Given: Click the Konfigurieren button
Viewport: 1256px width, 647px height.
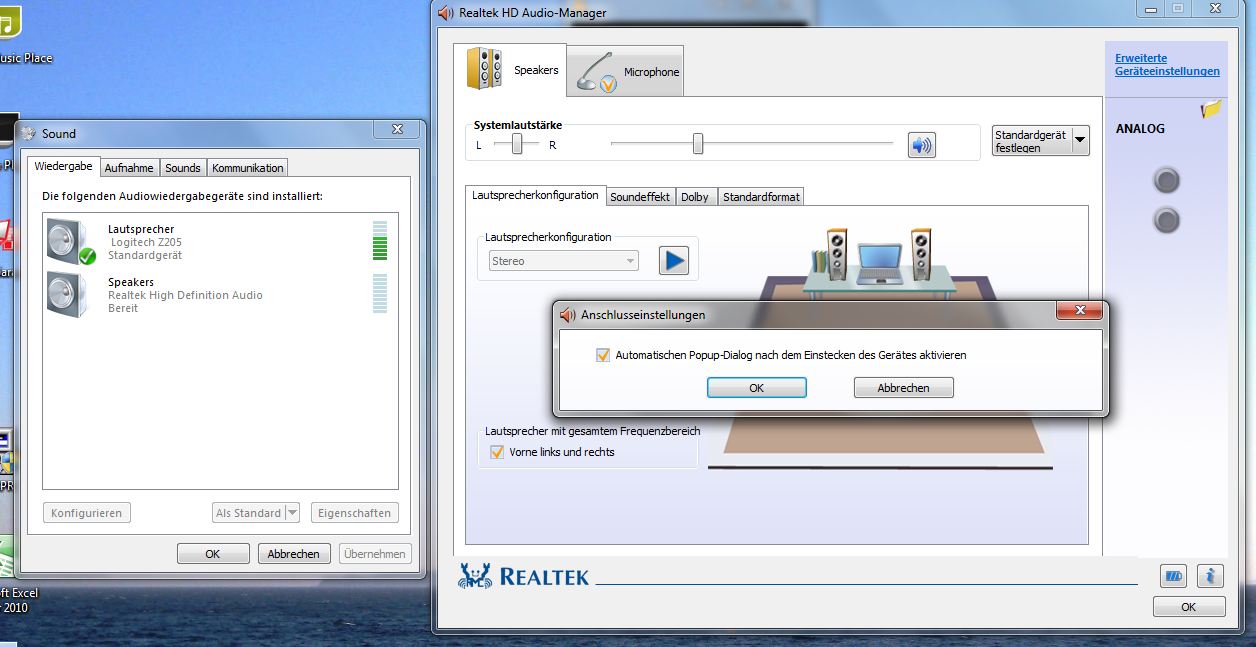Looking at the screenshot, I should (x=87, y=513).
